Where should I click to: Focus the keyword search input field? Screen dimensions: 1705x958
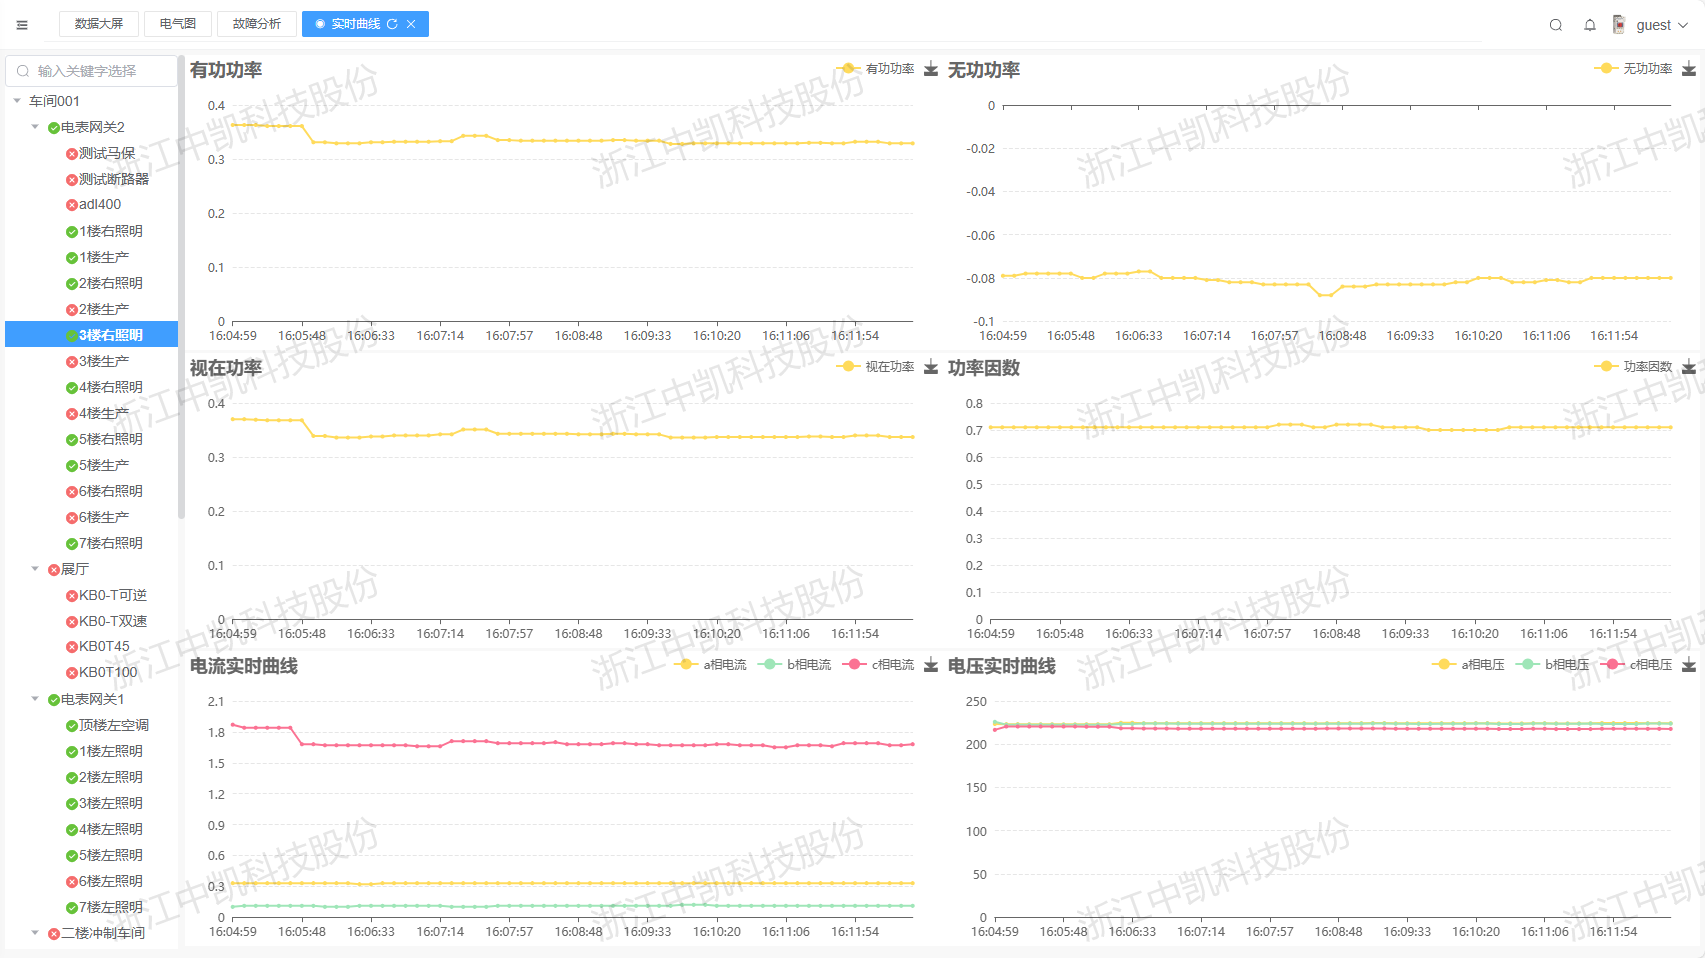100,71
